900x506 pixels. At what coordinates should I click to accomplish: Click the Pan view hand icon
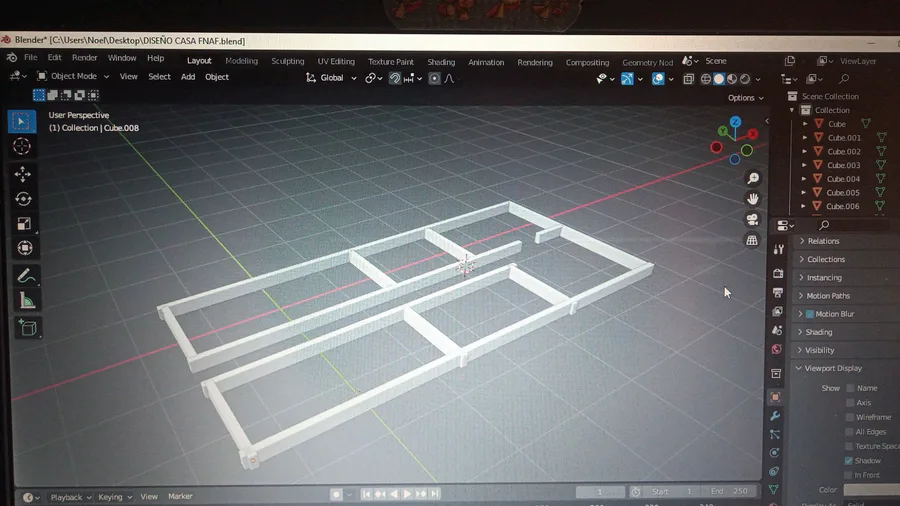[752, 198]
